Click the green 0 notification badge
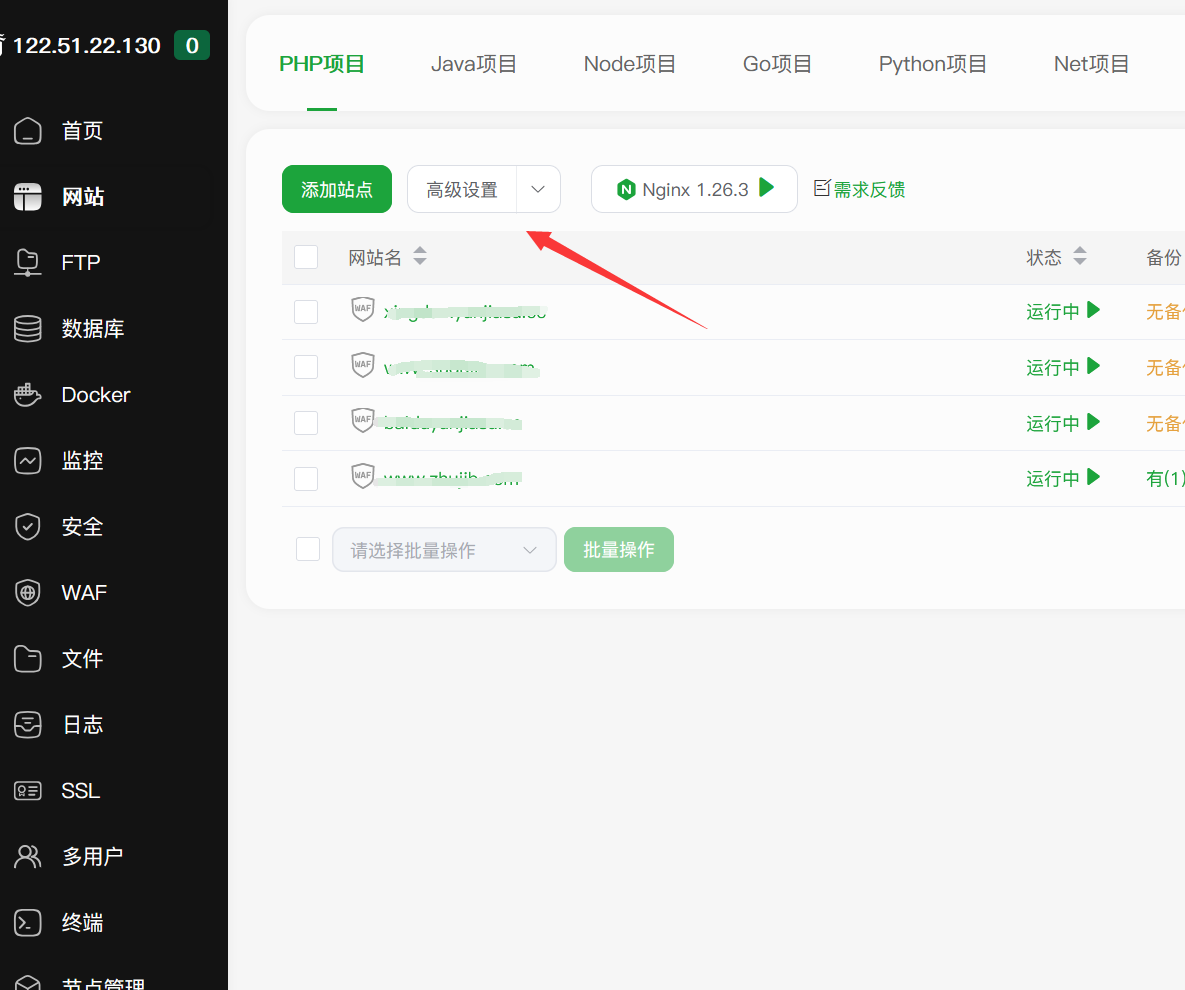Viewport: 1185px width, 990px height. [192, 45]
